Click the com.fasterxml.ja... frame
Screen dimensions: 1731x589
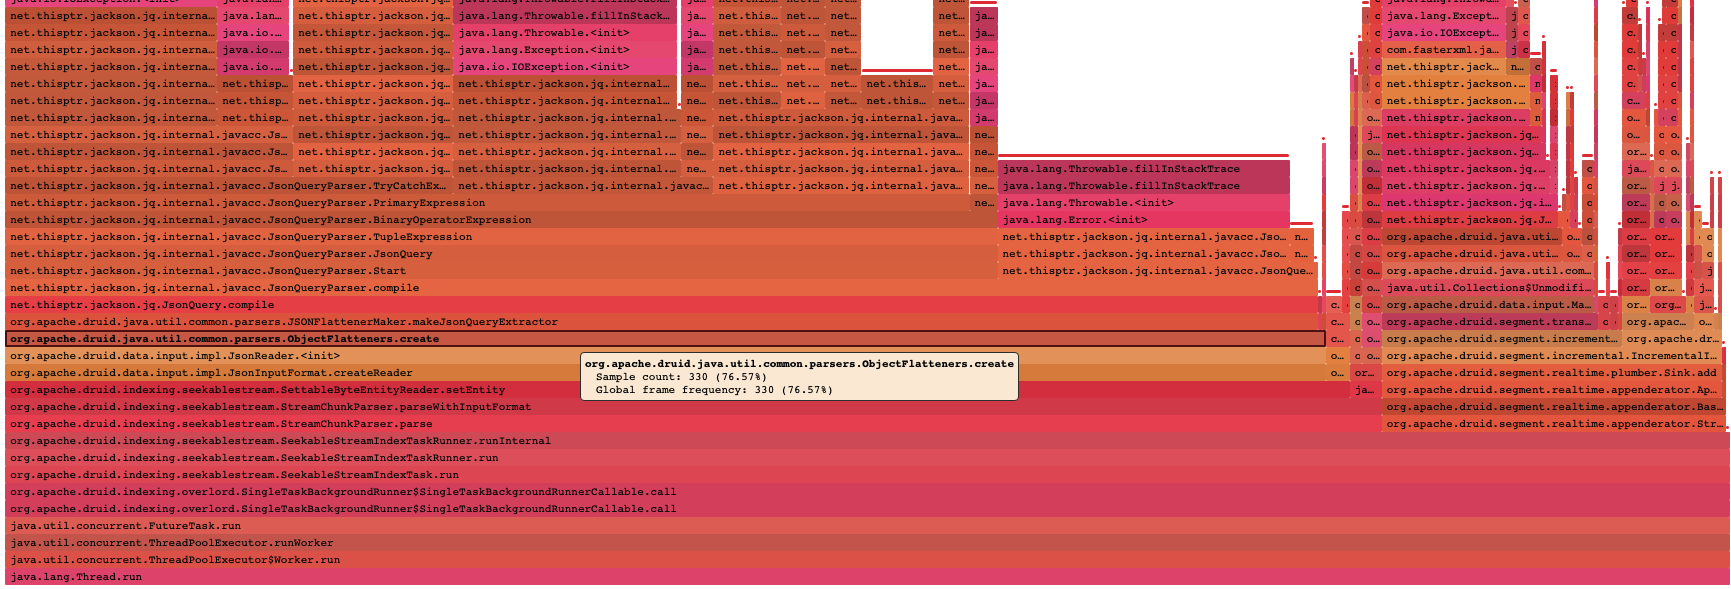tap(1444, 50)
